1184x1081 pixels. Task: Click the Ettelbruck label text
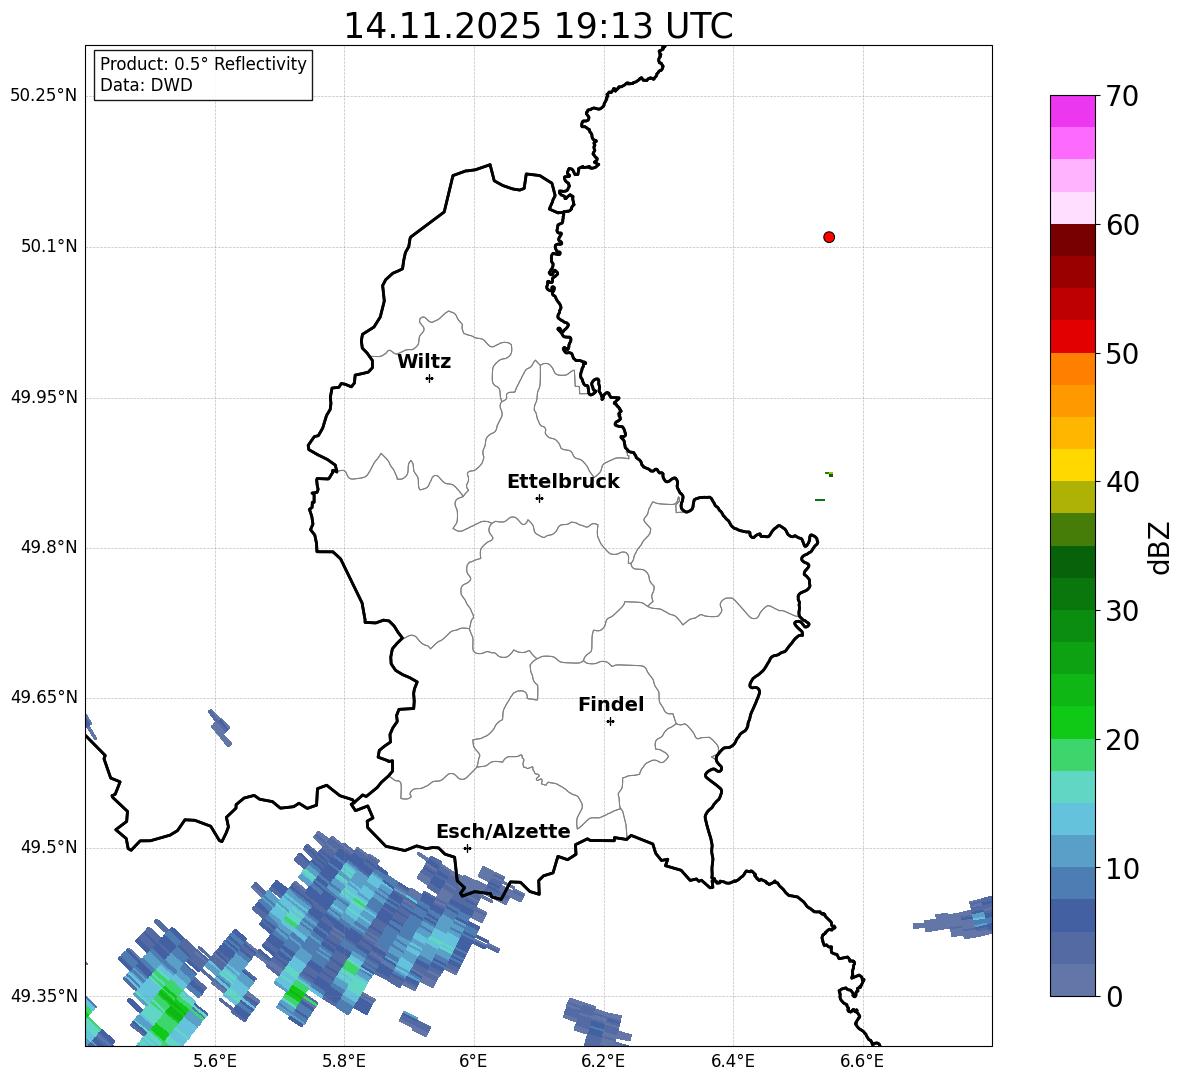[563, 482]
